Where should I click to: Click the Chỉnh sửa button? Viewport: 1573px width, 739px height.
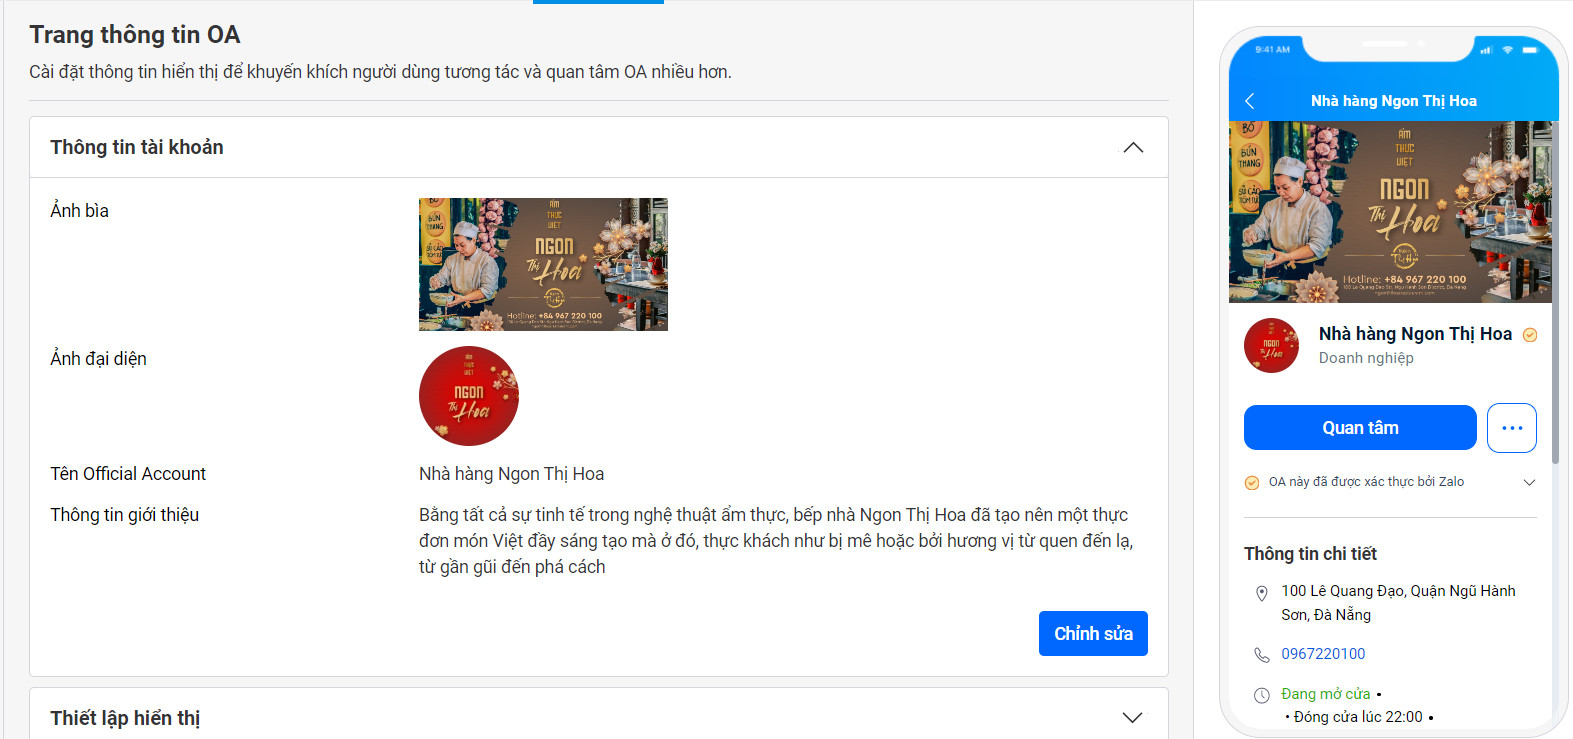1093,634
